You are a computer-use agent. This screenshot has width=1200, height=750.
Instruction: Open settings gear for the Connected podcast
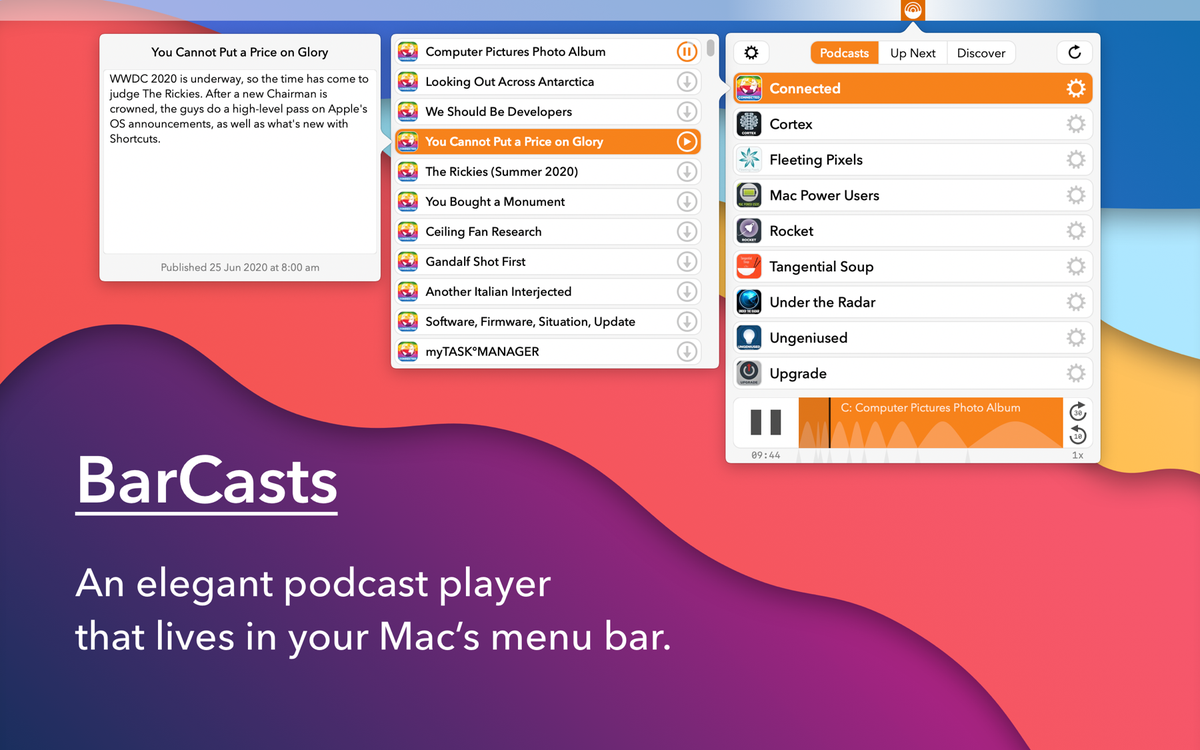click(1076, 89)
